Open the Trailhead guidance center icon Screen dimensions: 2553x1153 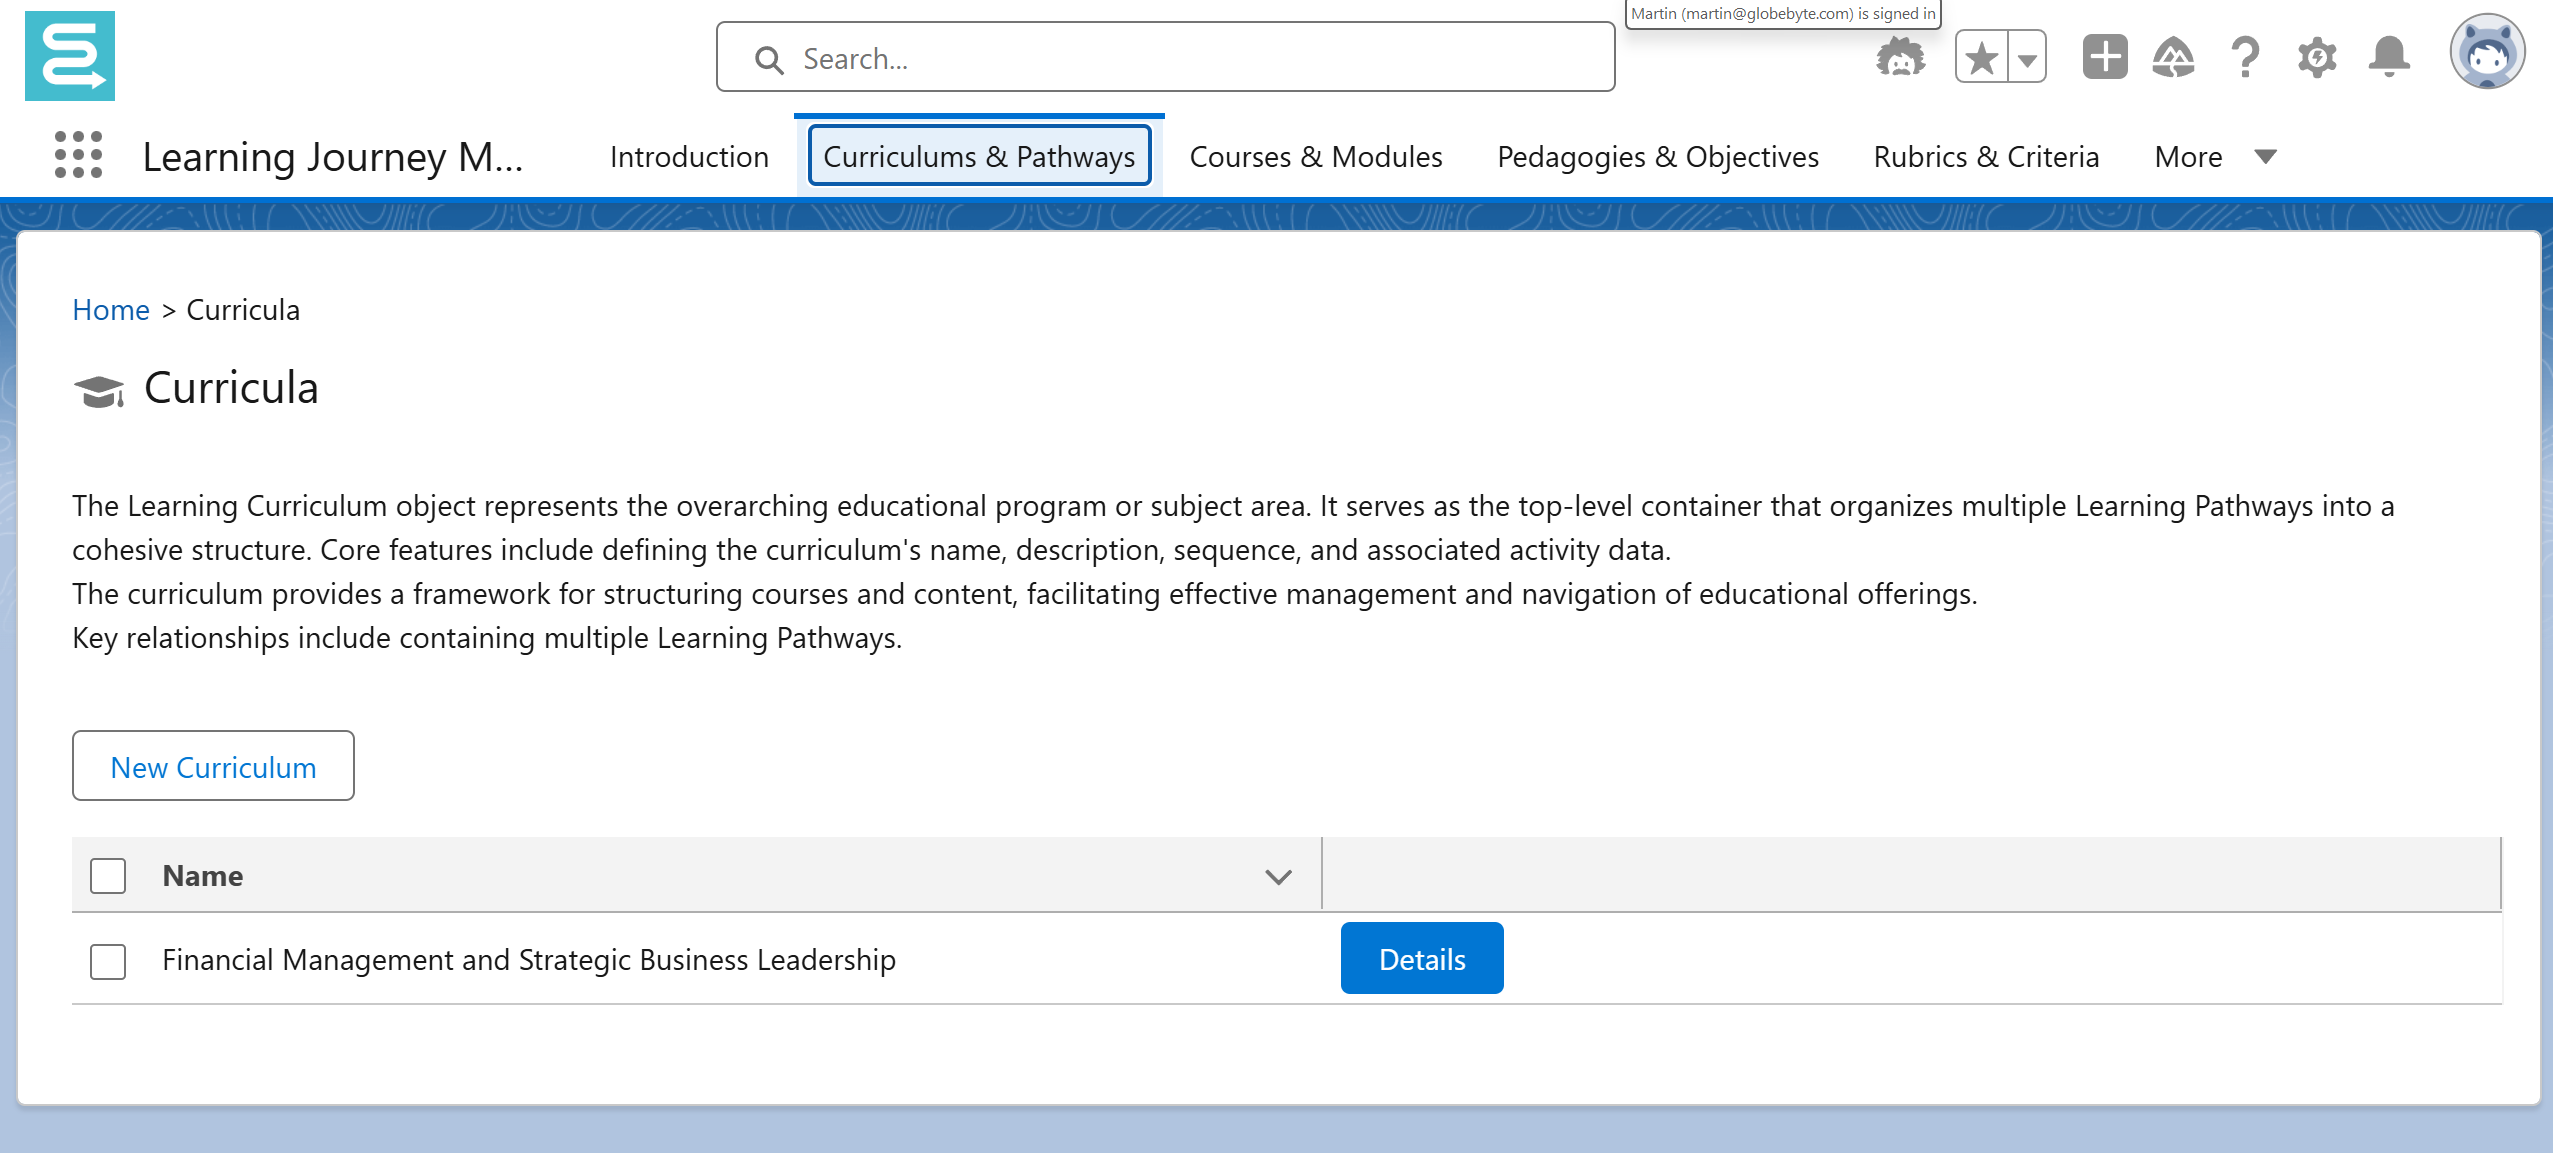pos(2174,57)
